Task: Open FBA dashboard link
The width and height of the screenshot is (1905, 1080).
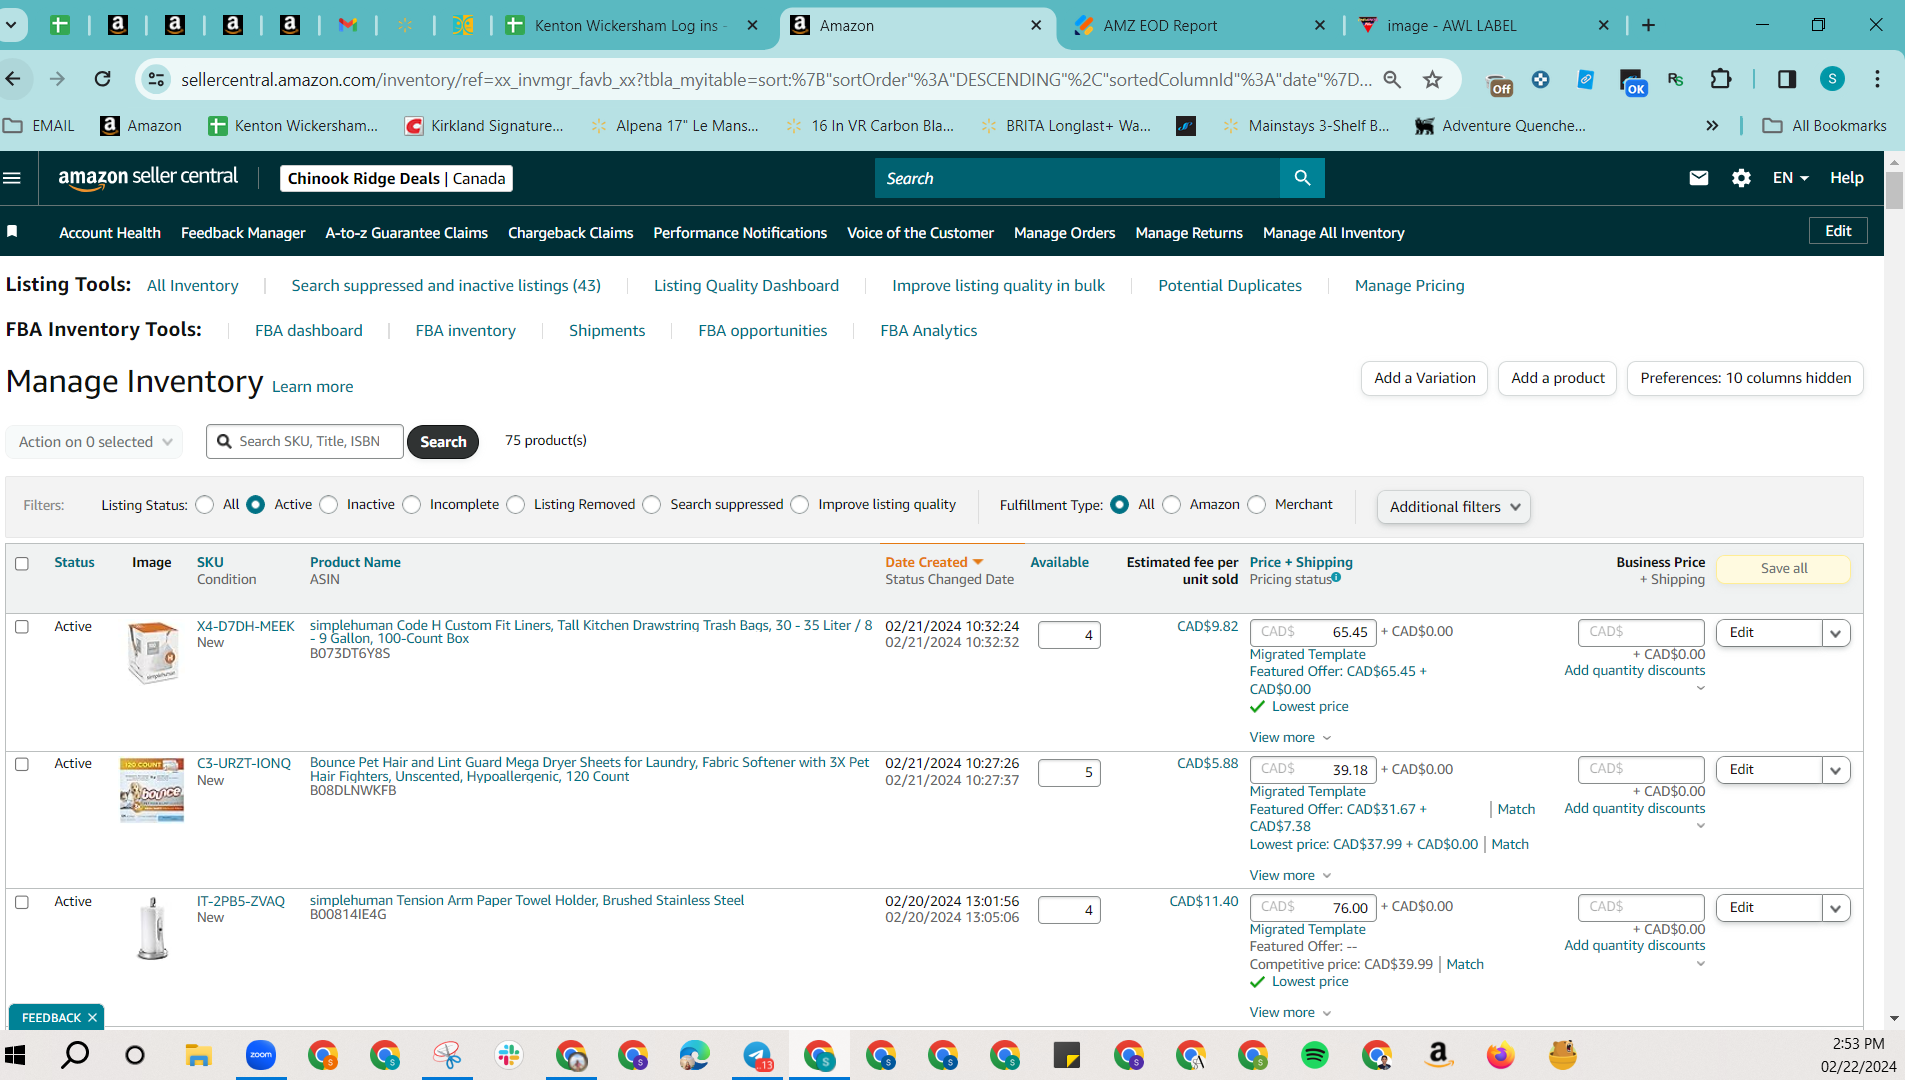Action: pyautogui.click(x=308, y=331)
